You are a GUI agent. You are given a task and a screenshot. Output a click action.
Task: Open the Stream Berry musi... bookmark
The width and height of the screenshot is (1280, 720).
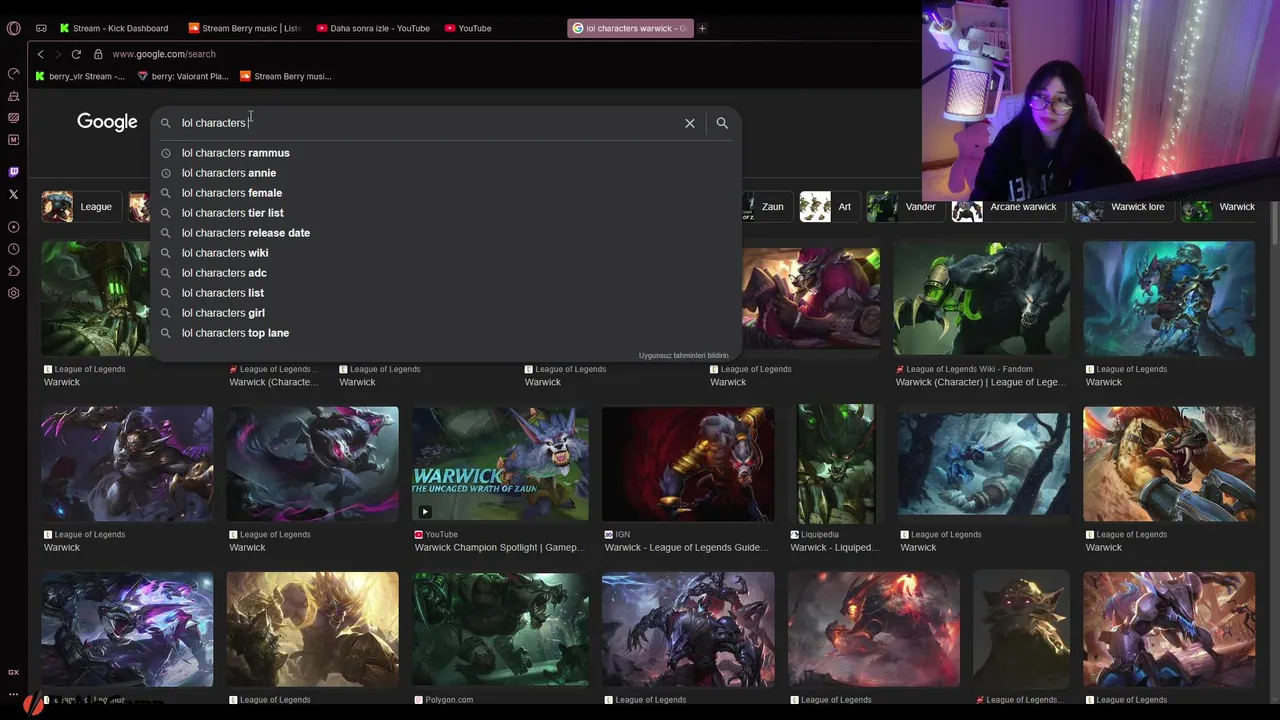(x=285, y=76)
